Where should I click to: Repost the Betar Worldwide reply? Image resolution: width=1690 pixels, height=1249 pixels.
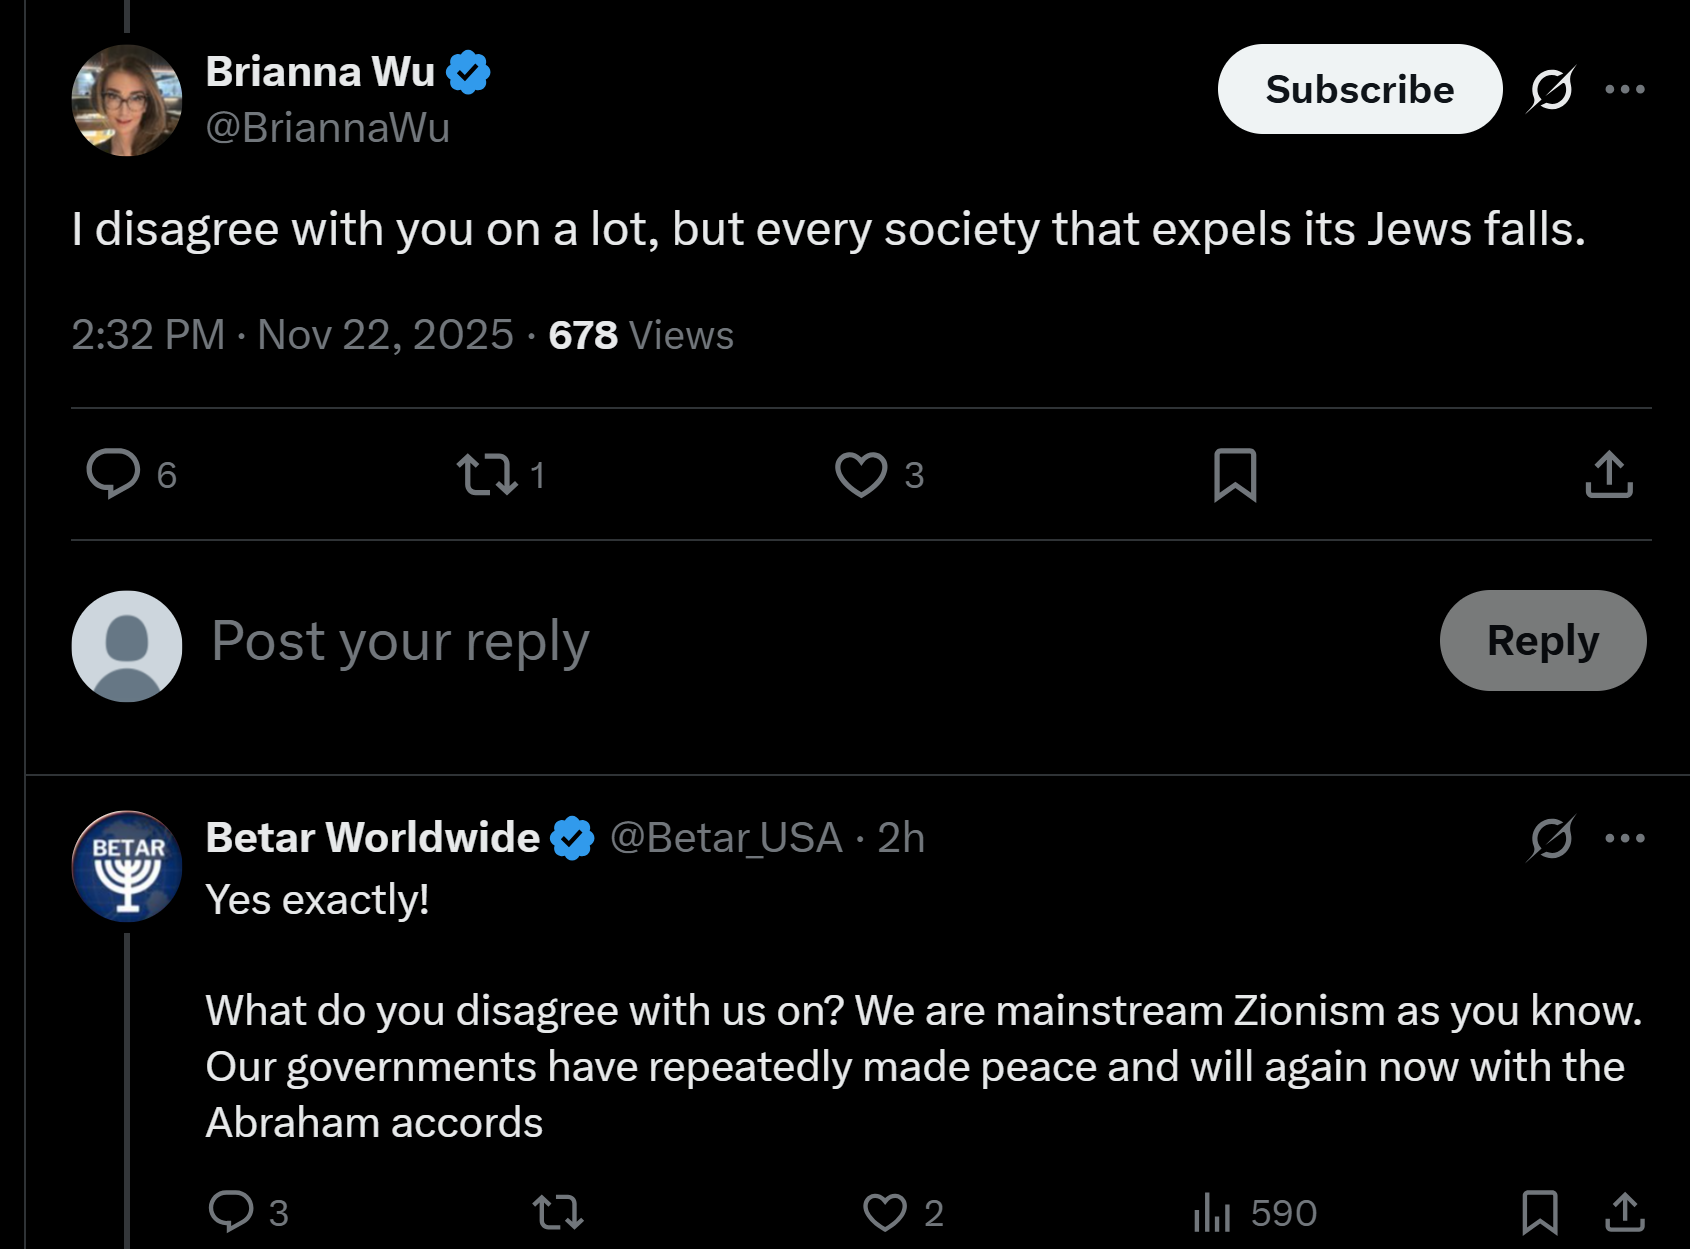[558, 1212]
